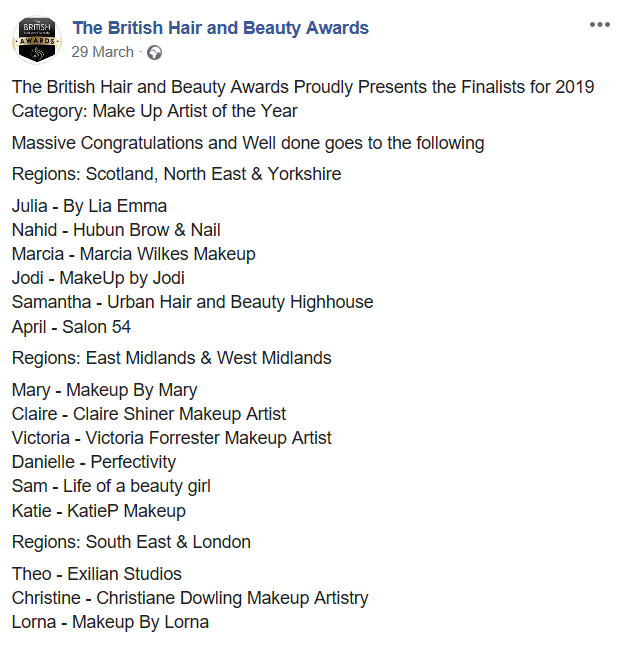Select the South East & London heading

click(x=131, y=542)
